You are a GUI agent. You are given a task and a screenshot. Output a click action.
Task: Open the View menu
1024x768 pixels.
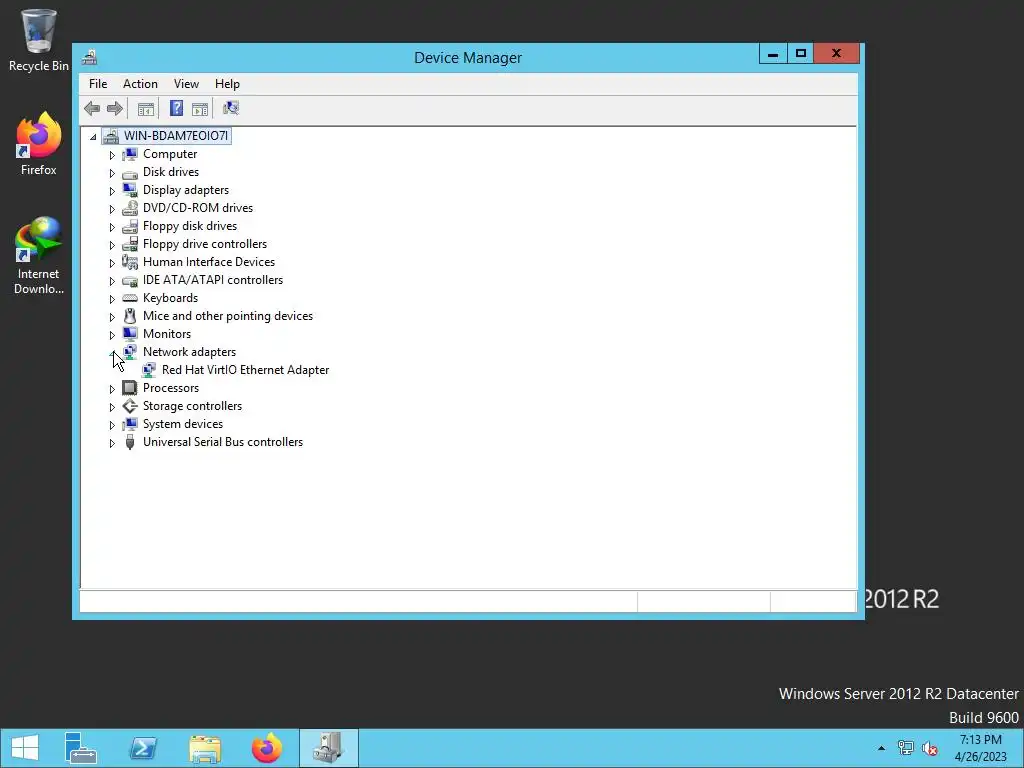[186, 84]
